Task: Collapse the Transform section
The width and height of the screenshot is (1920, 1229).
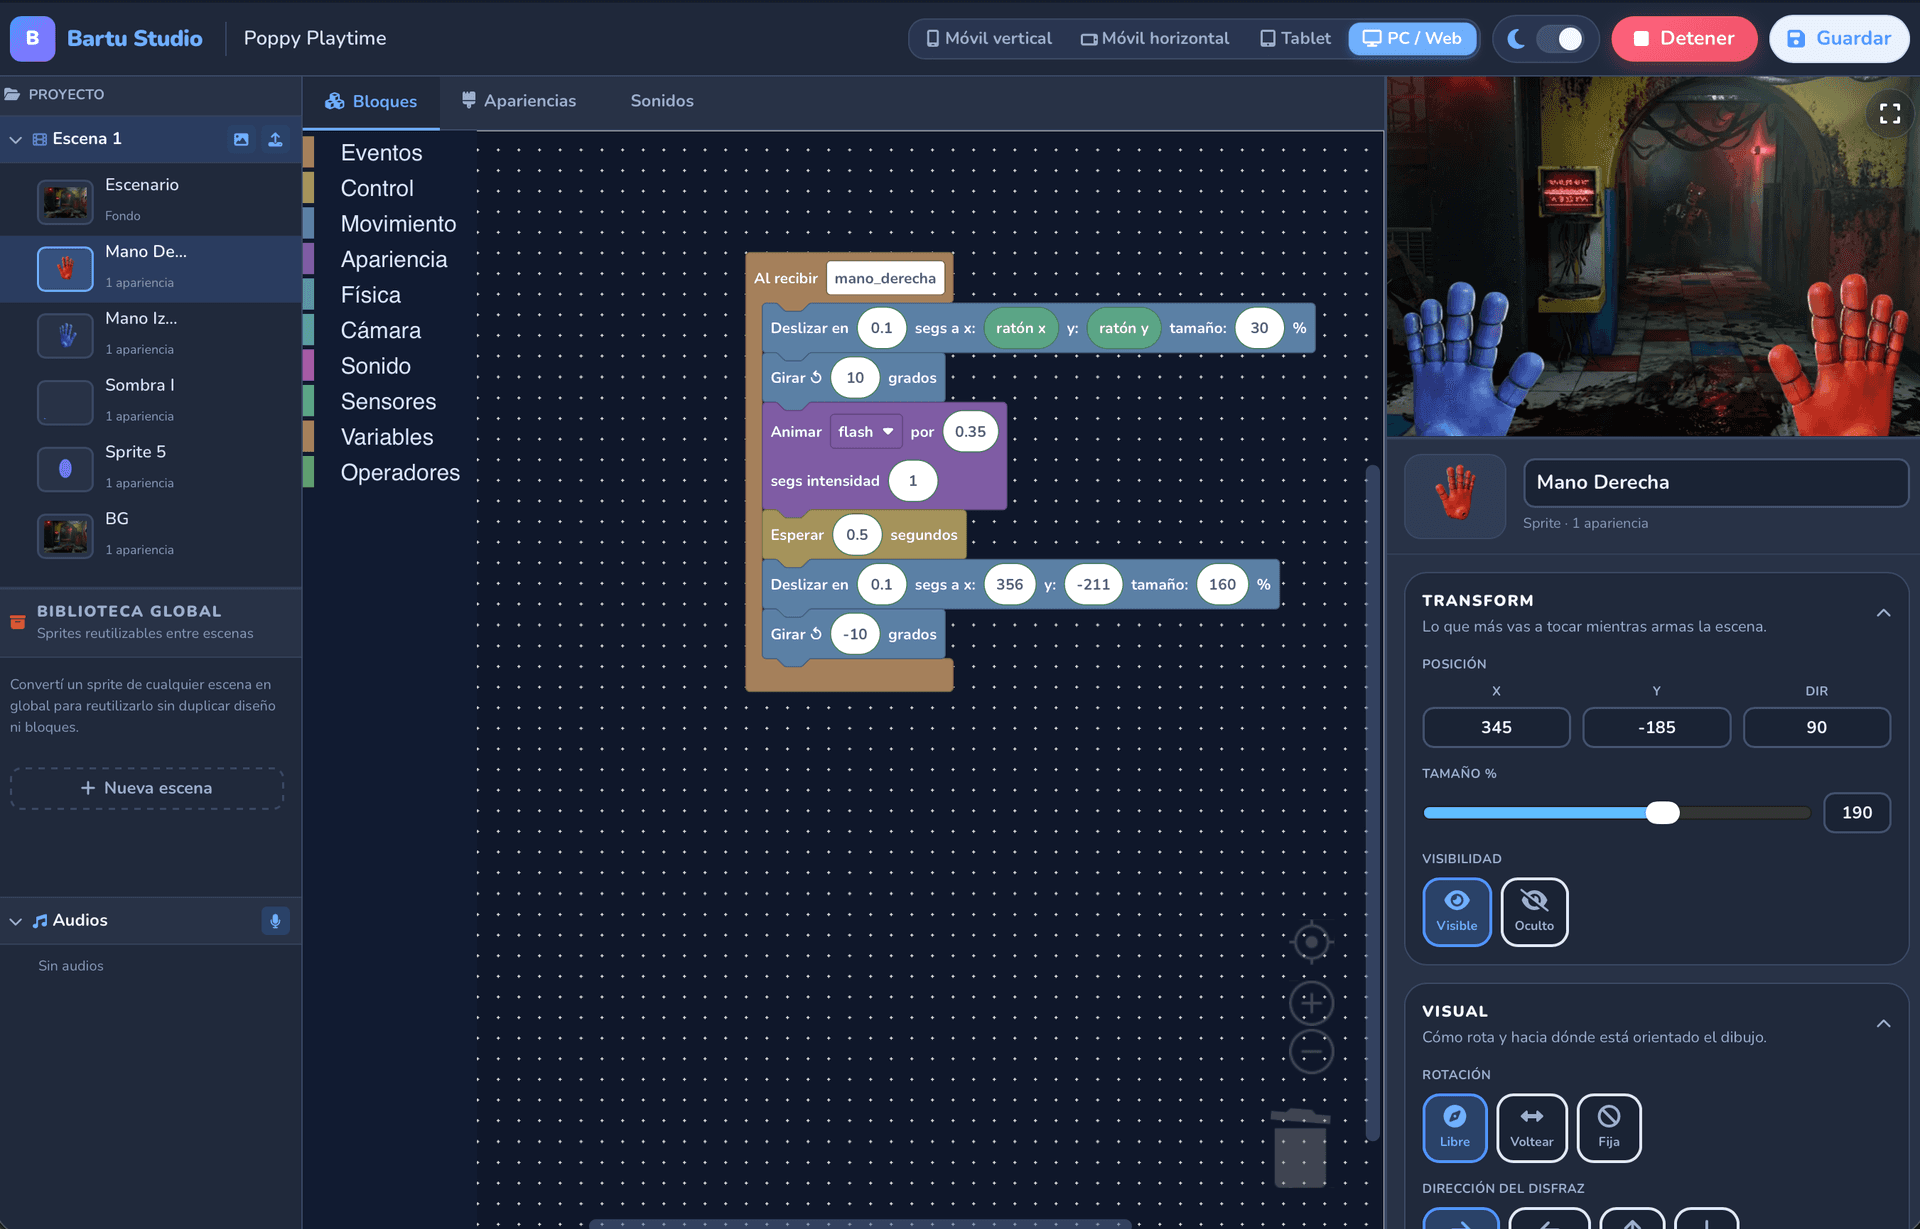Action: [1883, 613]
